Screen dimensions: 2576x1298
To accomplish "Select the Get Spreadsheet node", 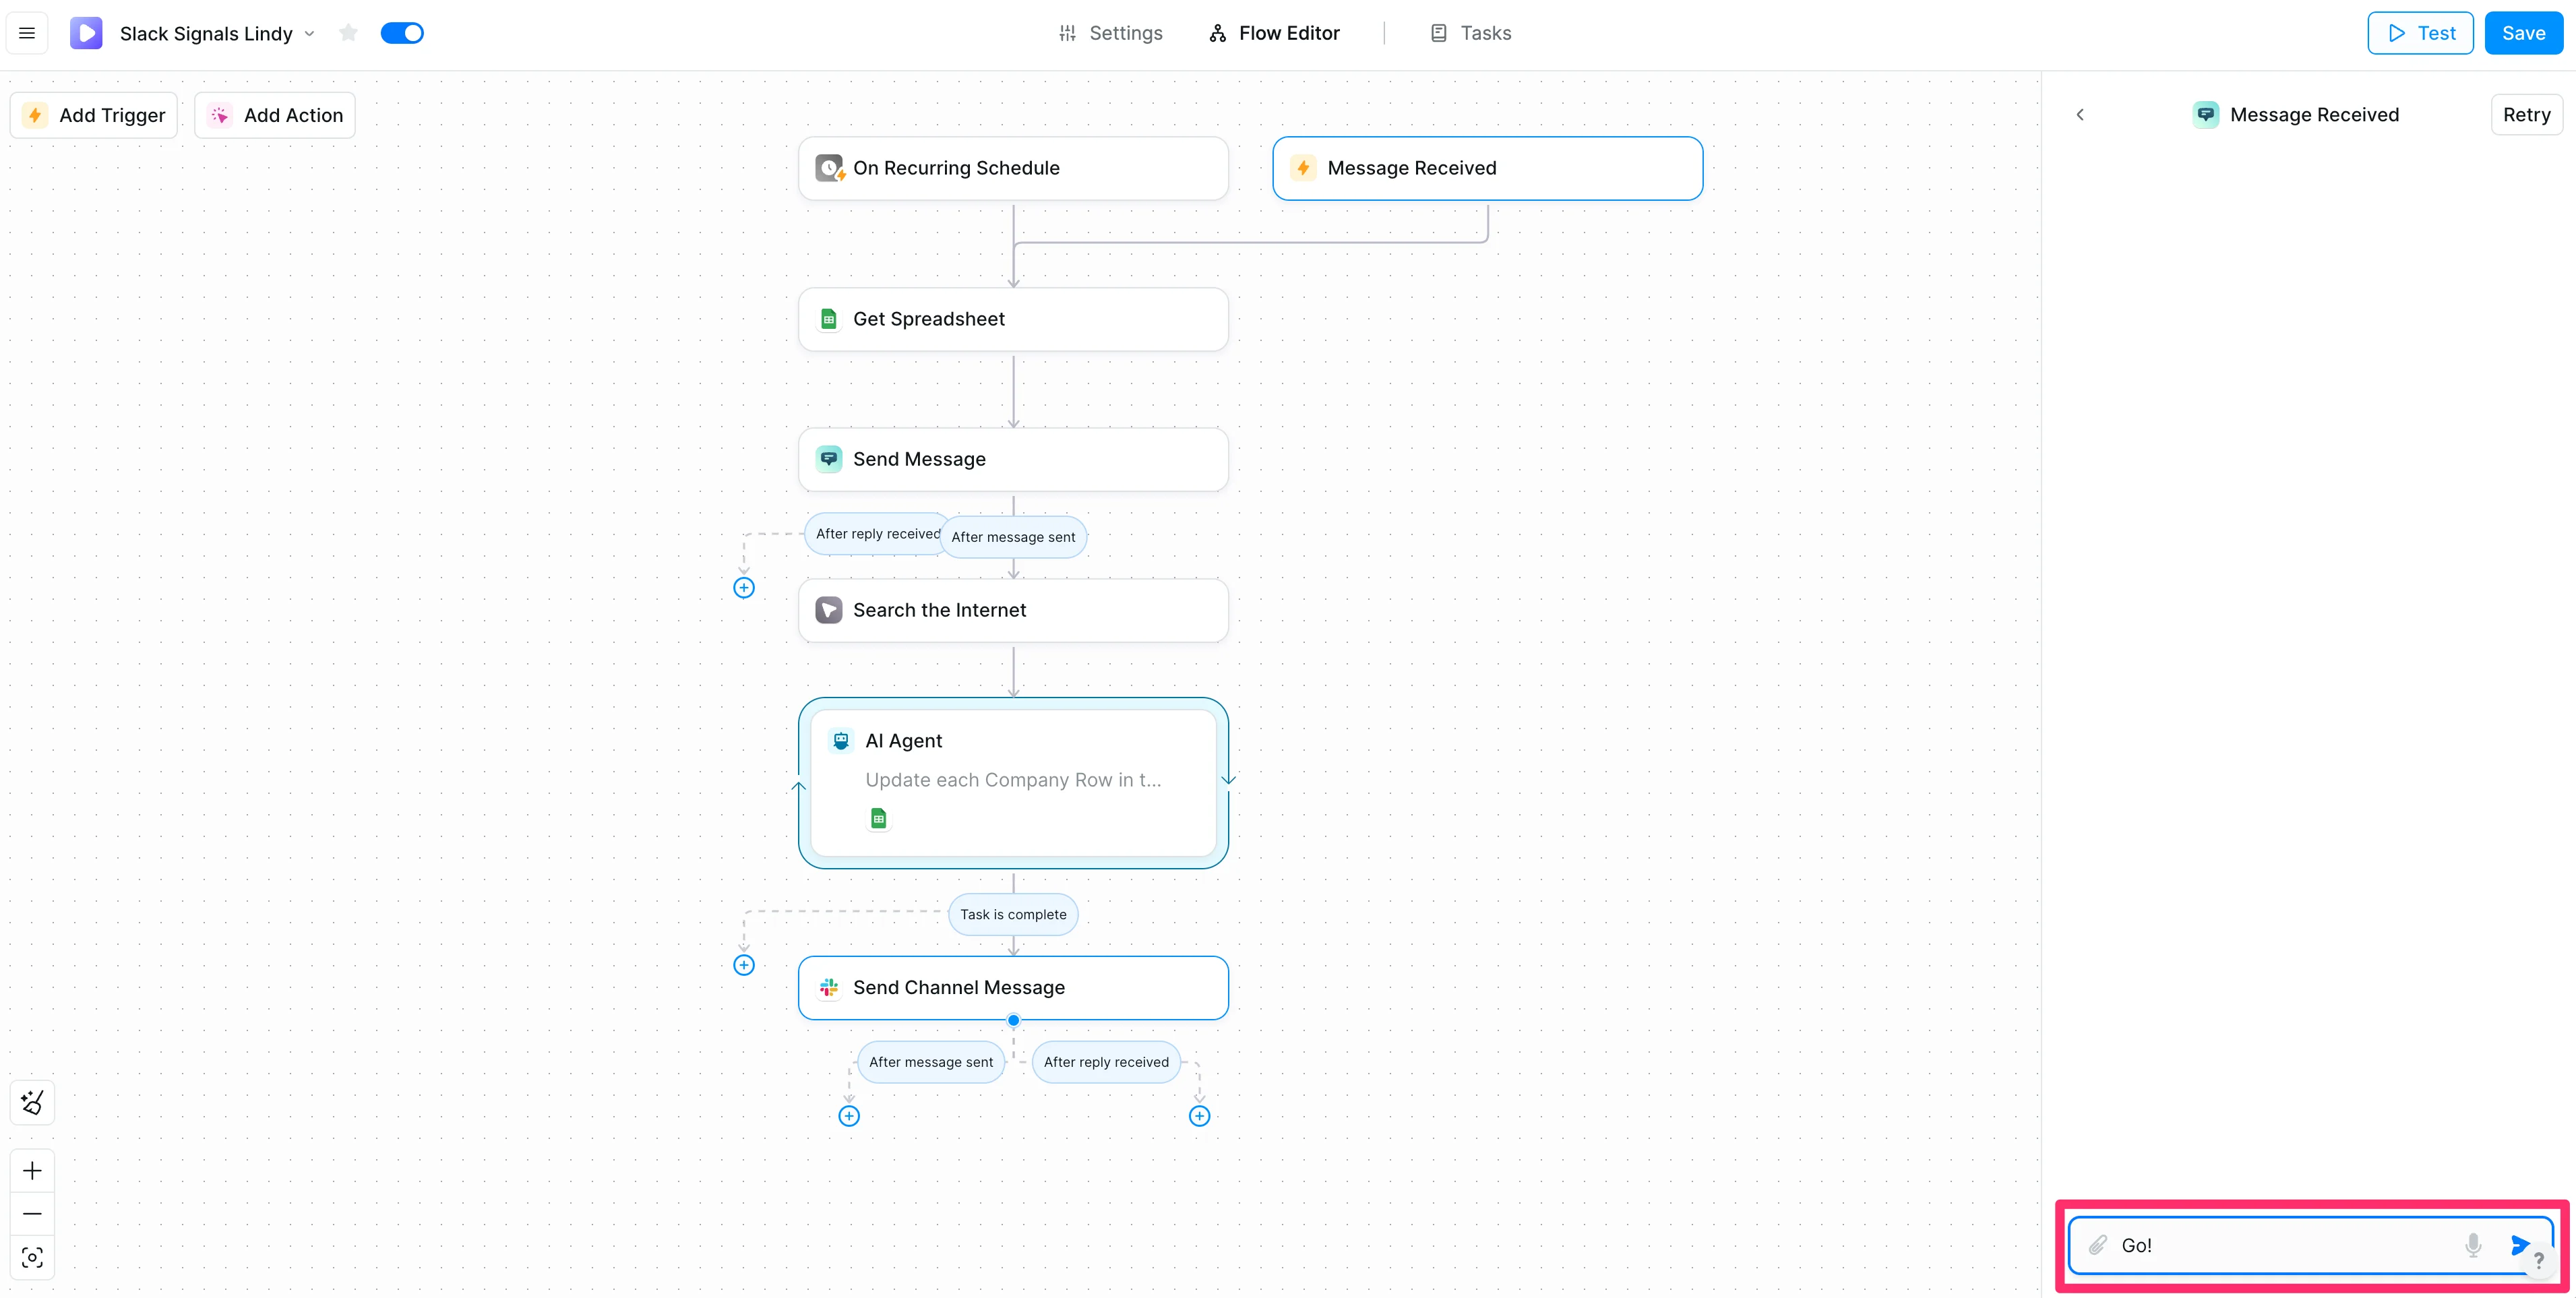I will (x=1013, y=319).
